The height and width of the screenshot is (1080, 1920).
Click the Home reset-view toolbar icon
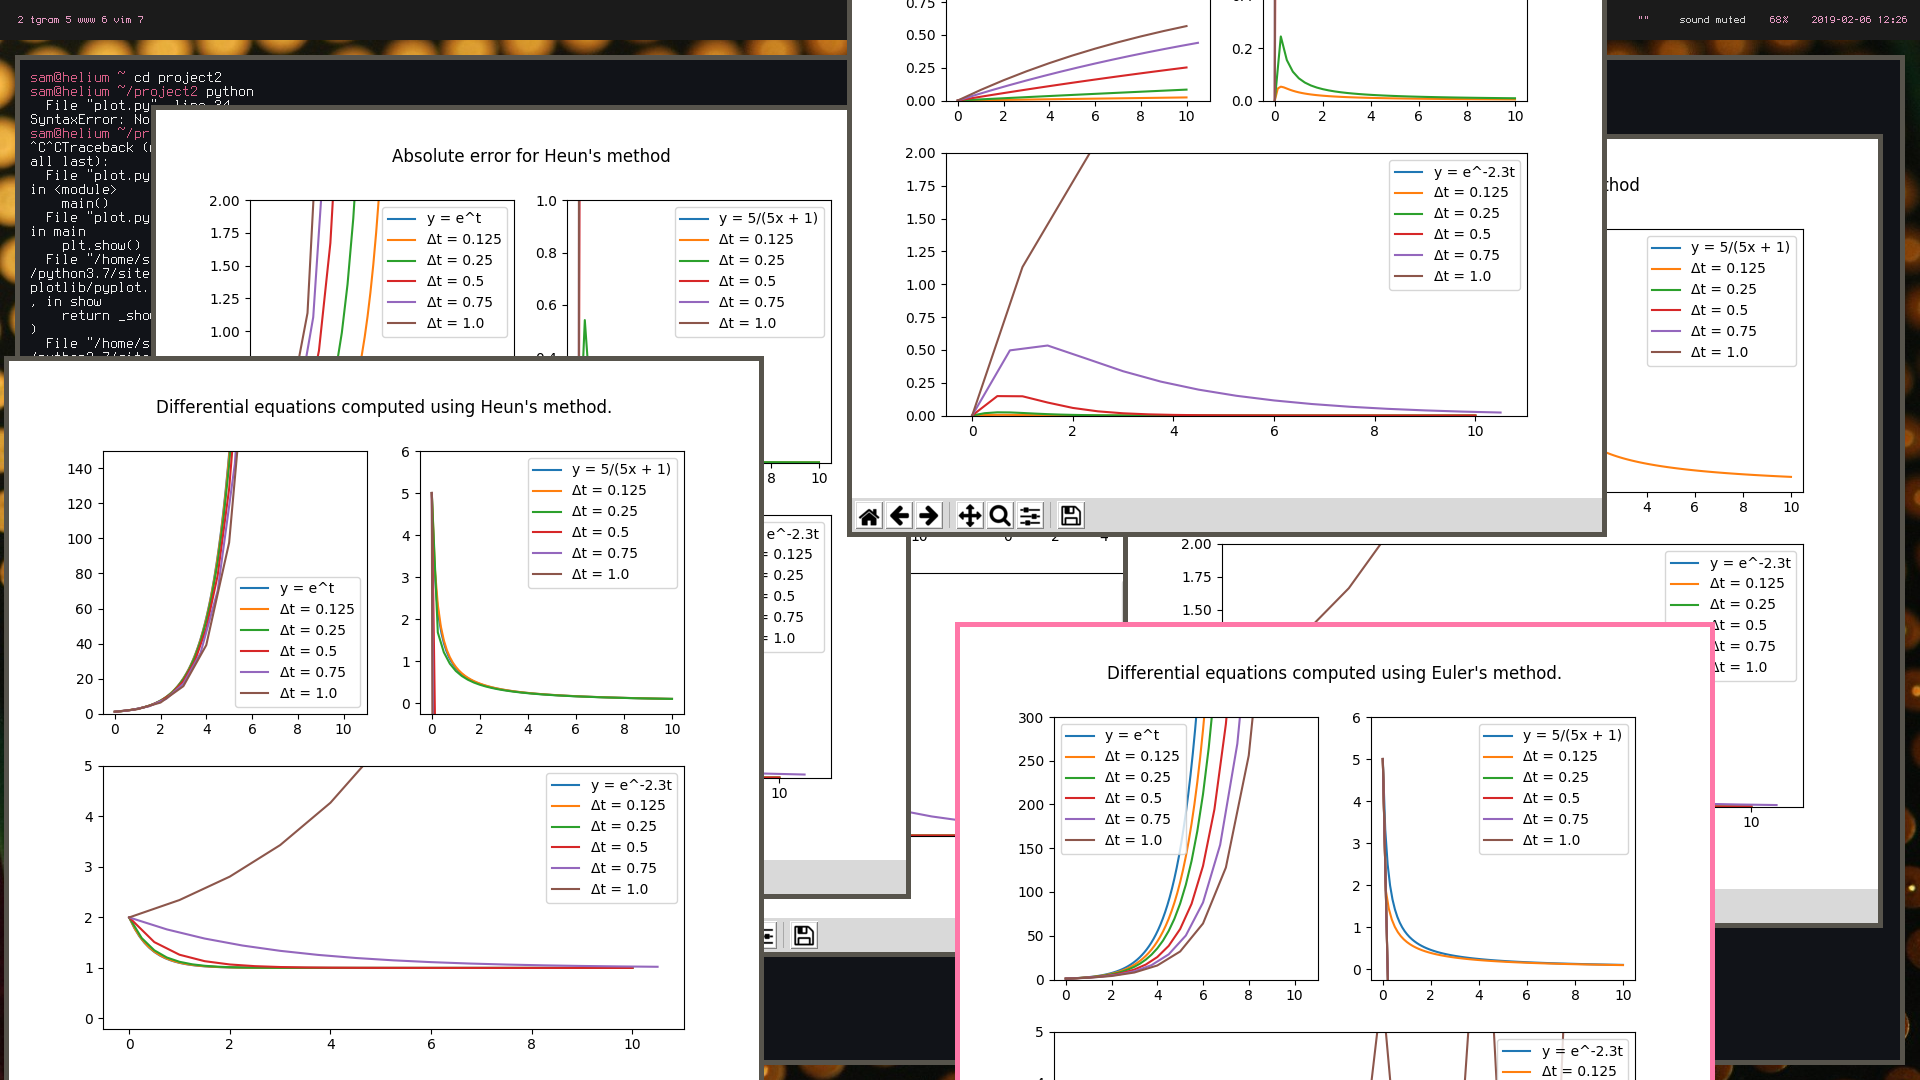869,516
